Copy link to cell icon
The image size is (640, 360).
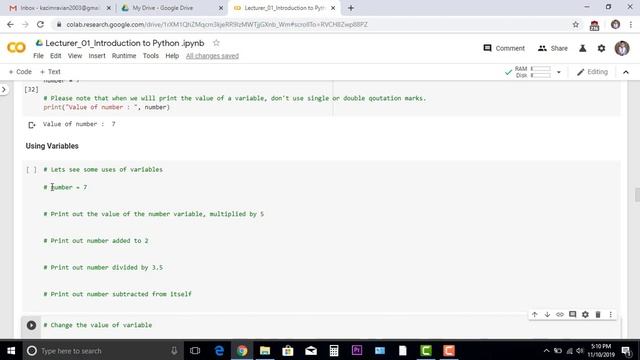(560, 314)
